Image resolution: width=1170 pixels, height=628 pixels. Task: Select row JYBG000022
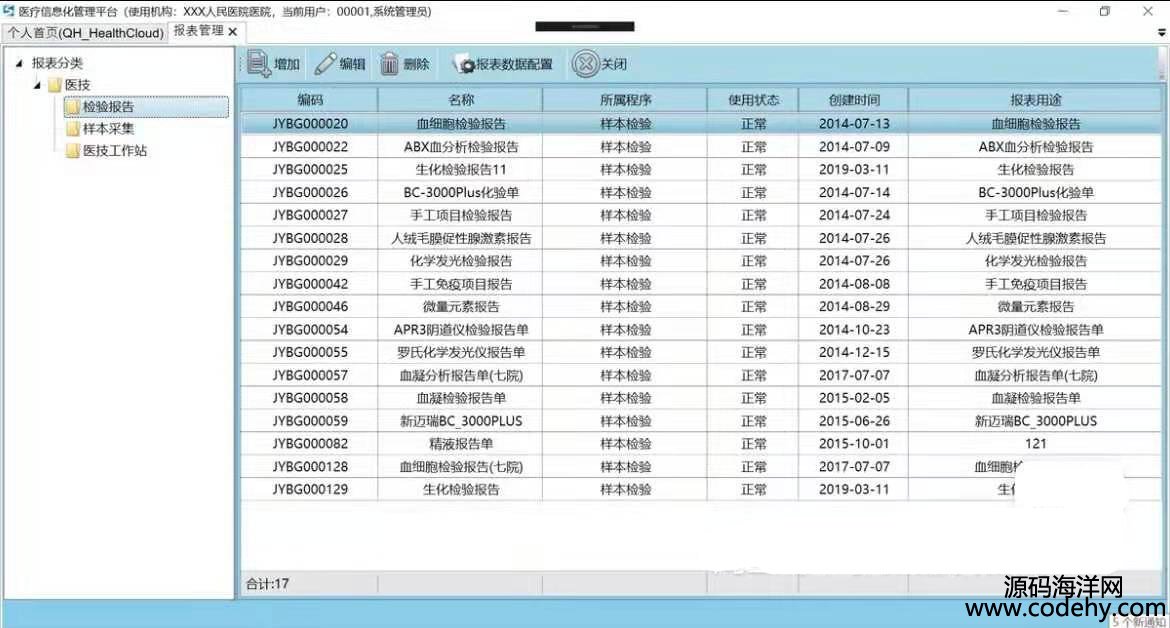point(701,147)
